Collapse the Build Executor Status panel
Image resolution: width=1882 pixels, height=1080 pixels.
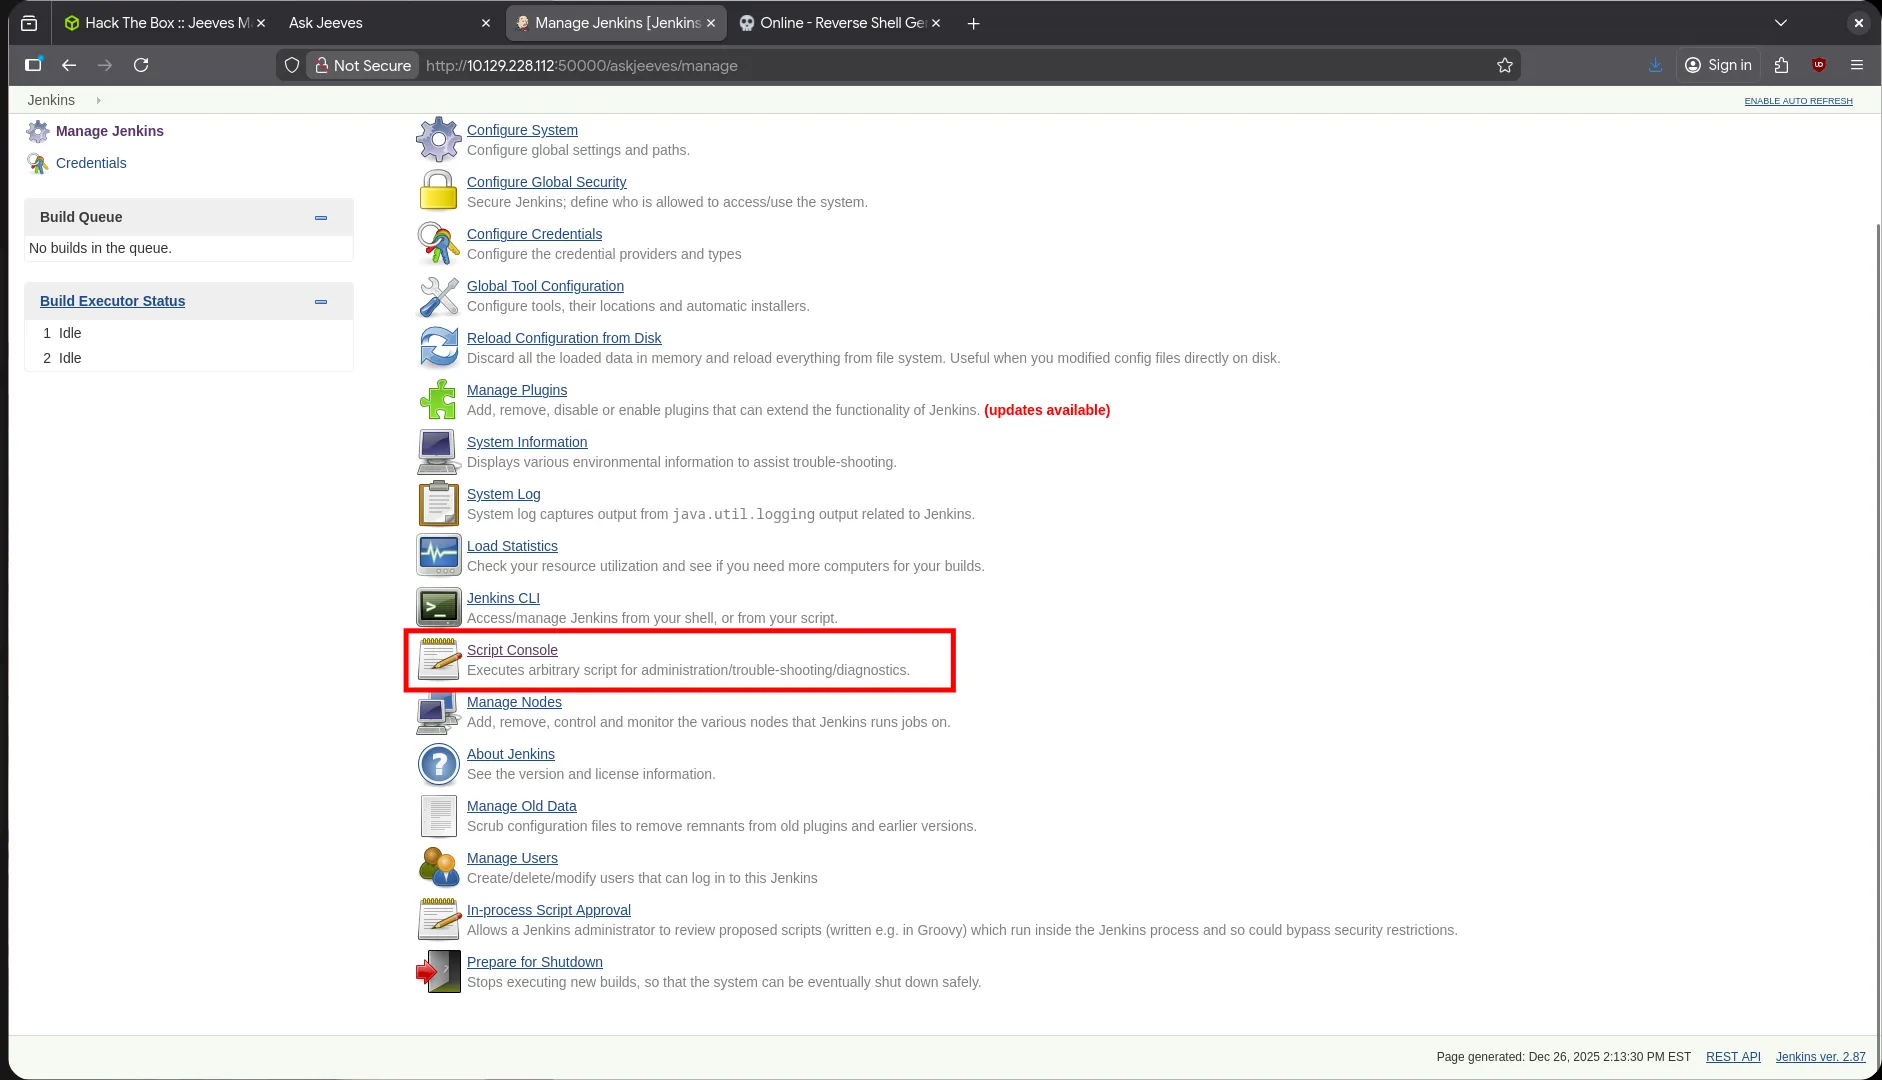(x=321, y=301)
